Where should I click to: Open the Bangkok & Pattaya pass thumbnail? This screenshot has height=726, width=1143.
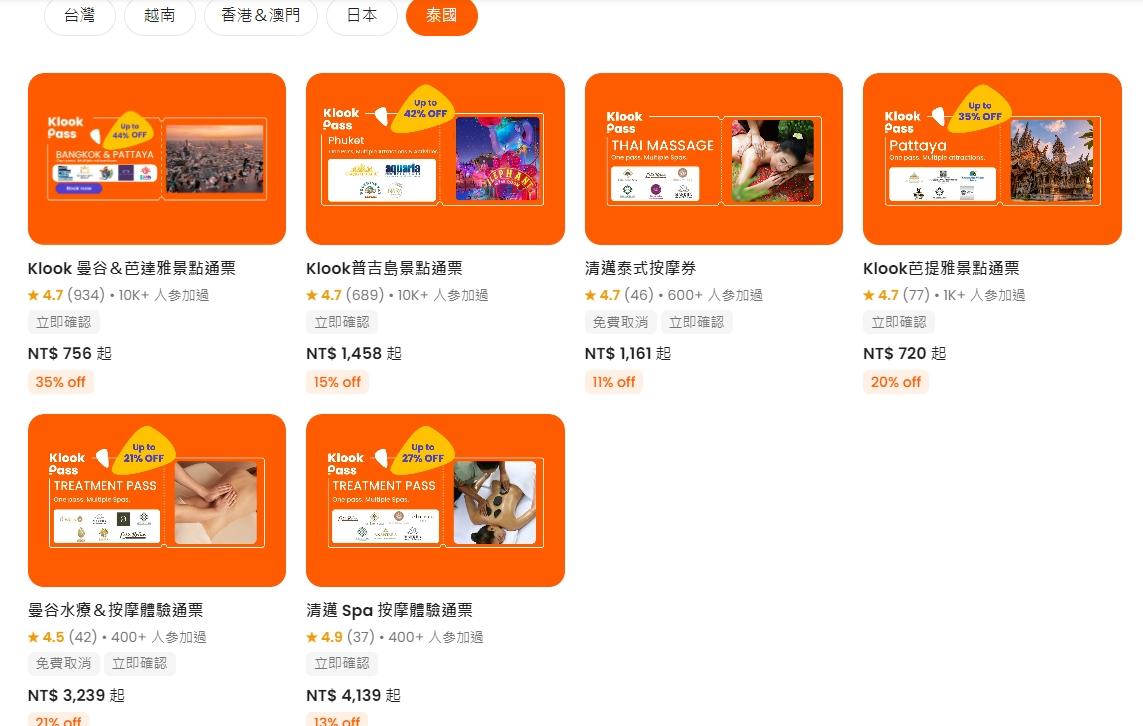(x=157, y=159)
